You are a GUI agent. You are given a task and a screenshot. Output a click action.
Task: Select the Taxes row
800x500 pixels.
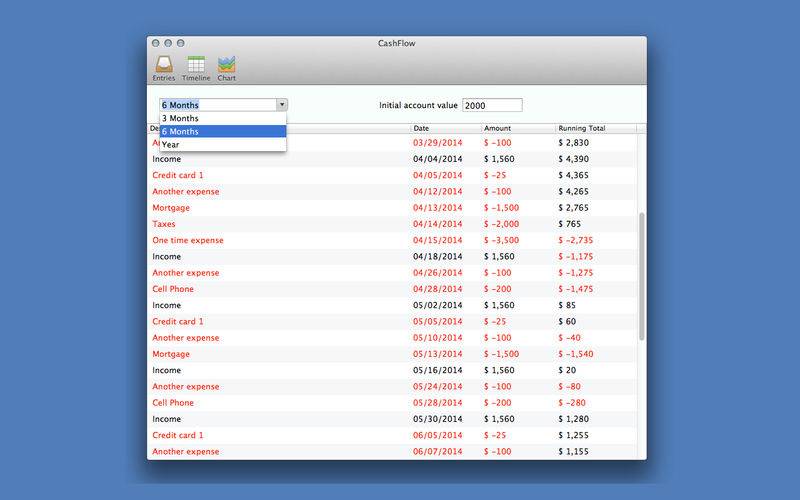pos(392,224)
